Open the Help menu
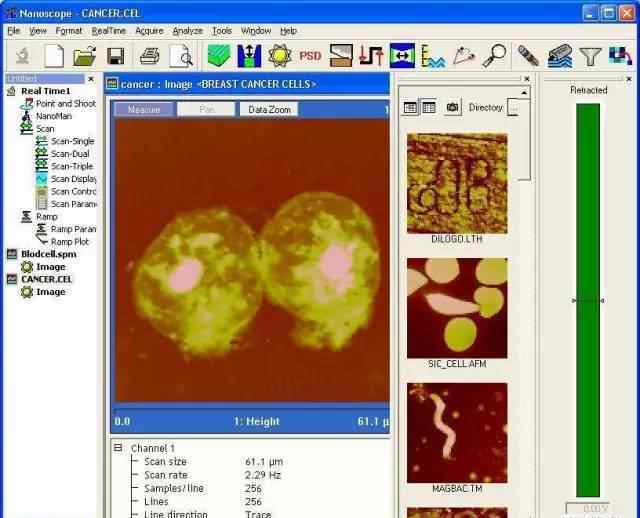Image resolution: width=640 pixels, height=518 pixels. click(x=288, y=31)
